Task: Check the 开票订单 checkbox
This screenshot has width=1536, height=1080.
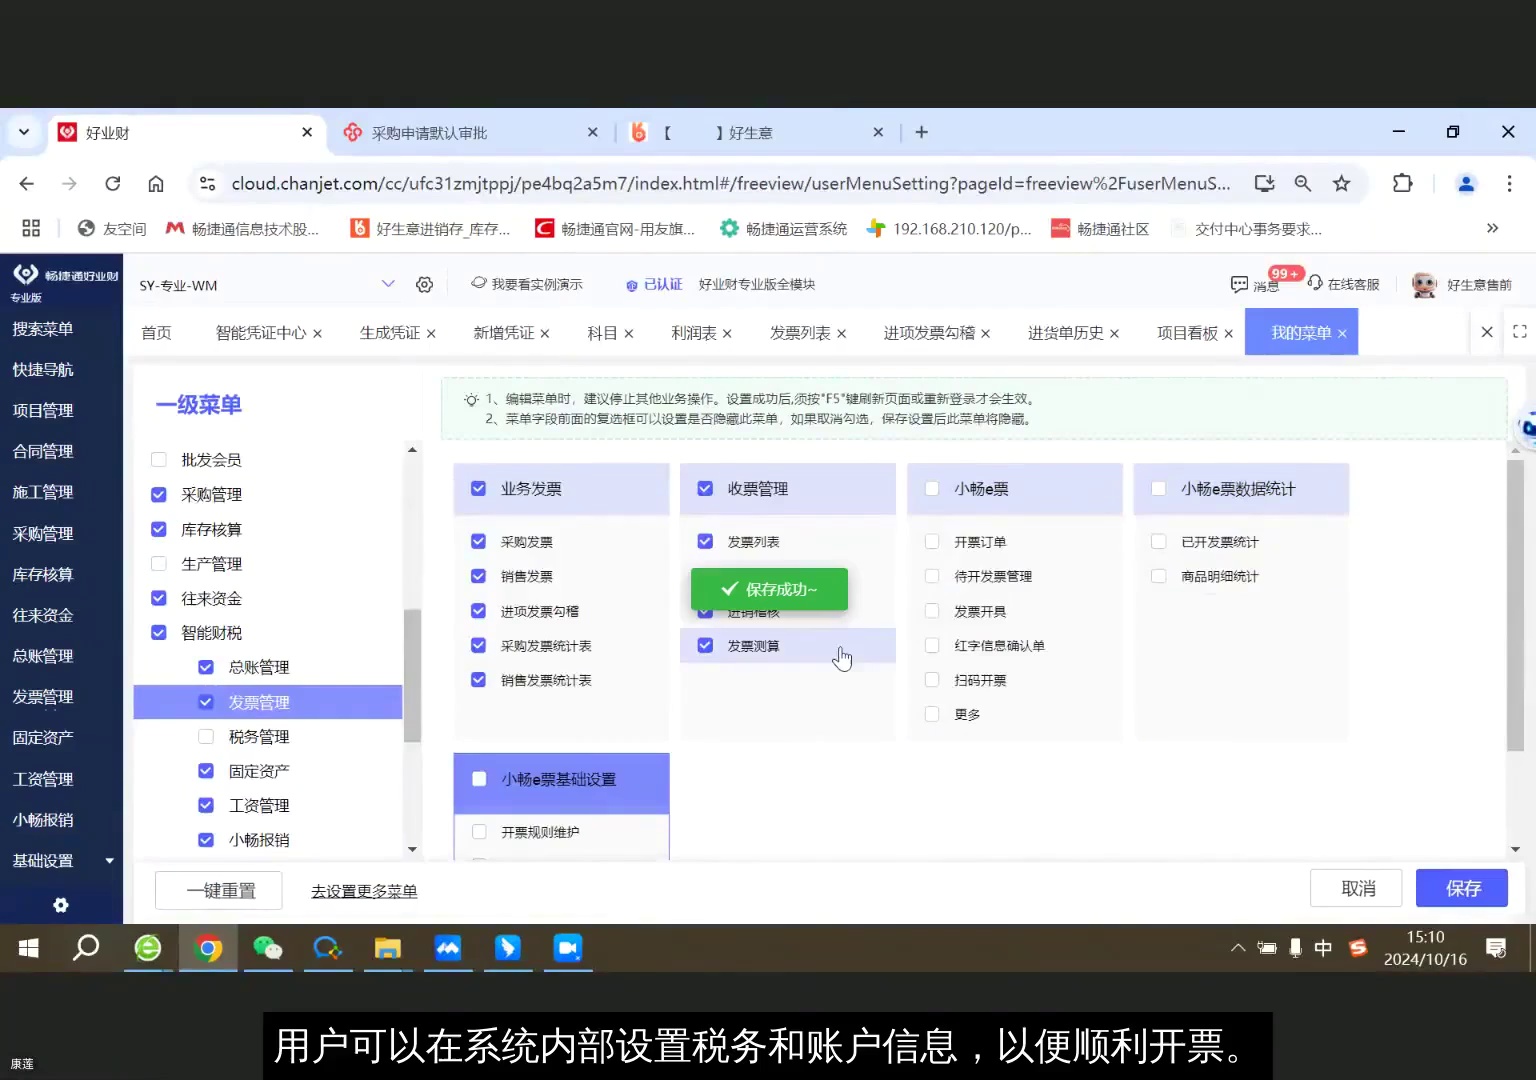Action: coord(931,541)
